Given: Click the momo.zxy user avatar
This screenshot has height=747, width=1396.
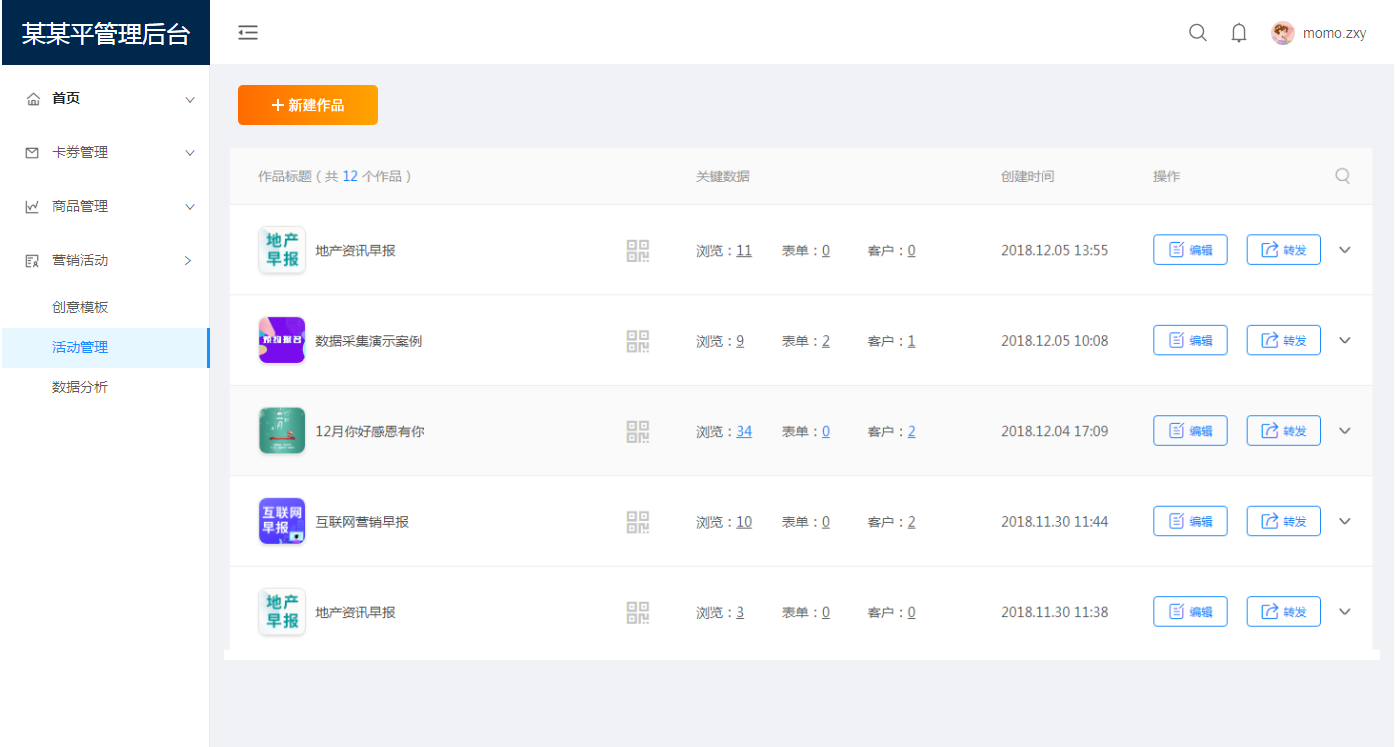Looking at the screenshot, I should (x=1282, y=33).
